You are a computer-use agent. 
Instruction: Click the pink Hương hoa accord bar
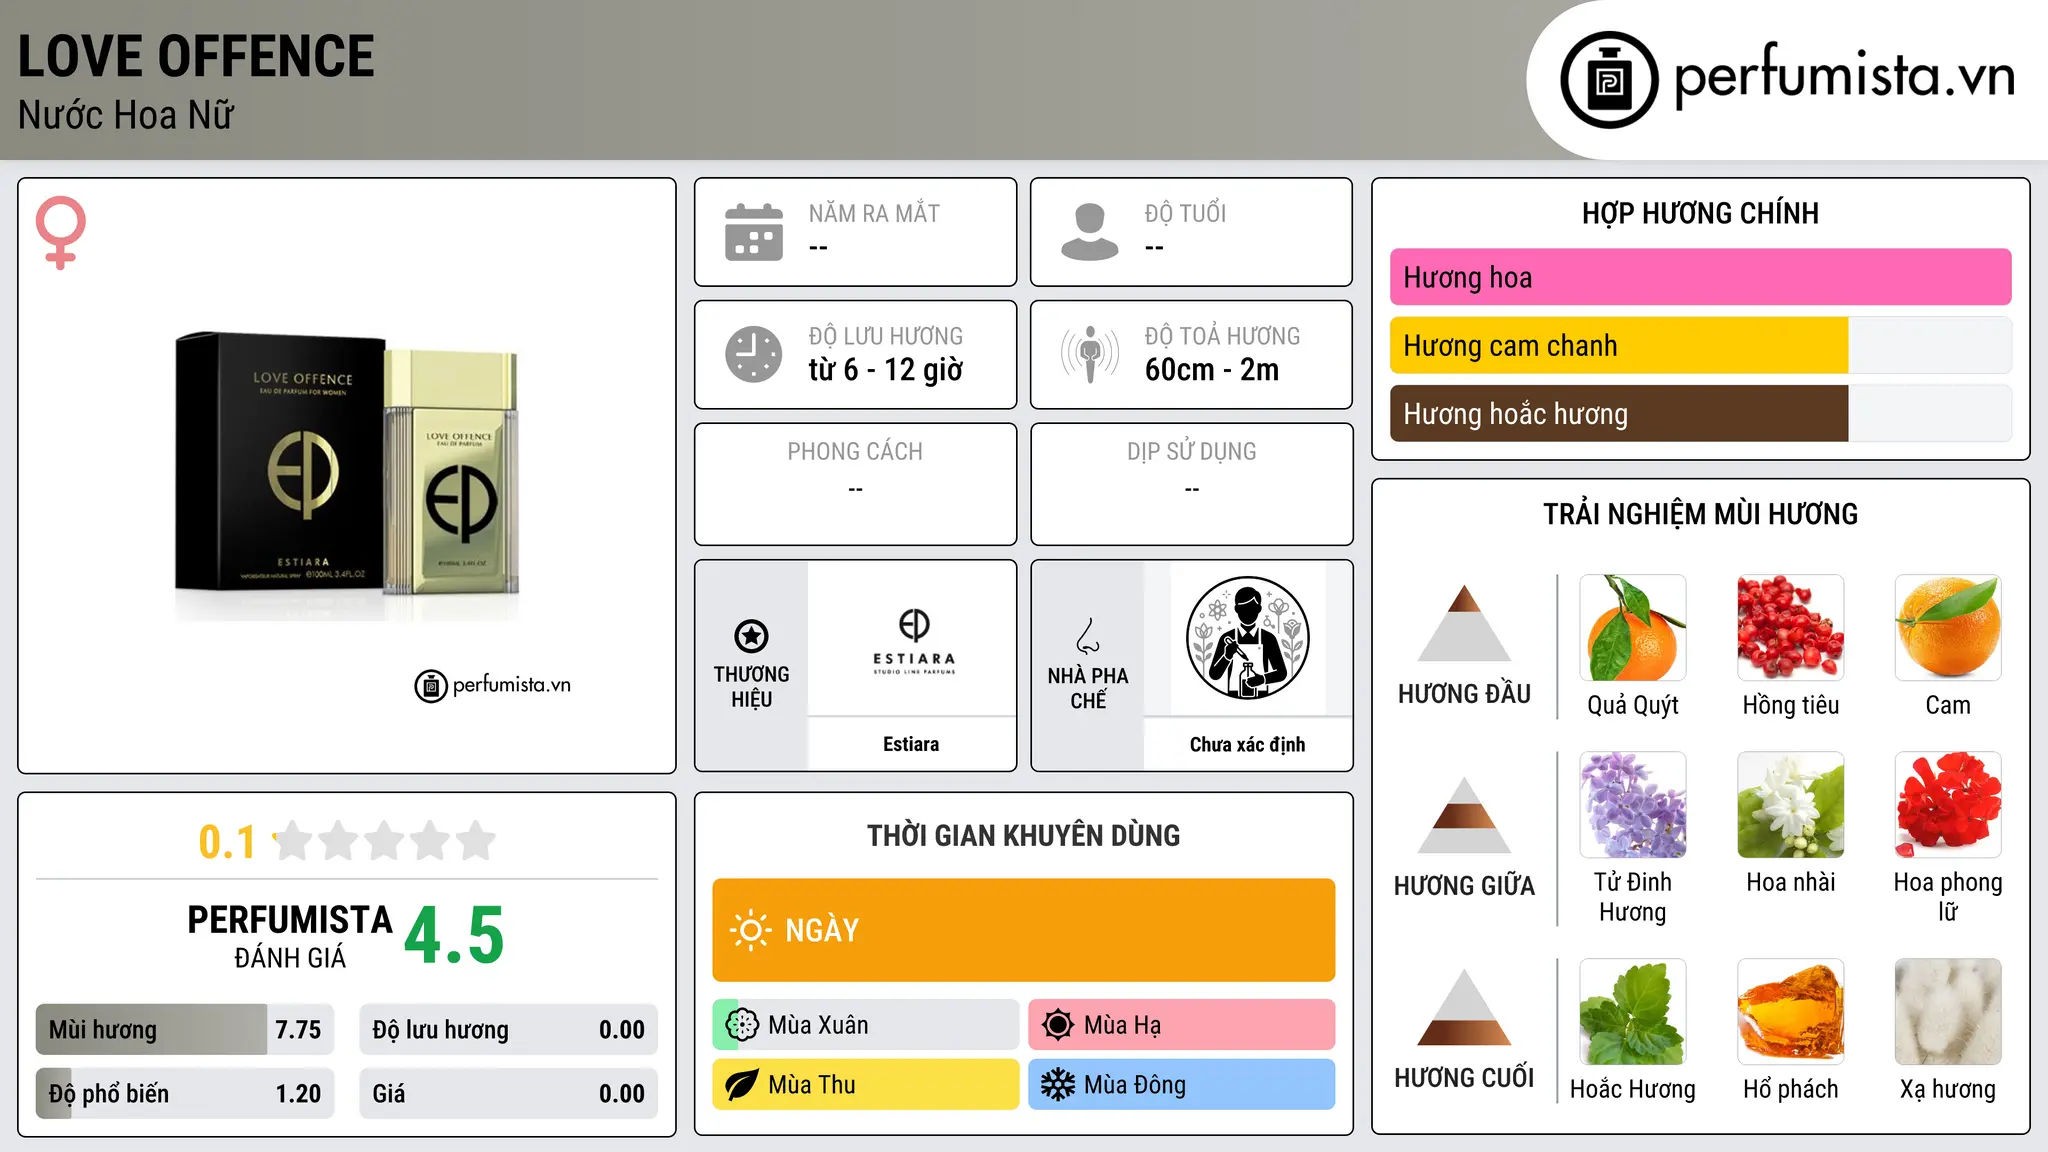[1700, 277]
